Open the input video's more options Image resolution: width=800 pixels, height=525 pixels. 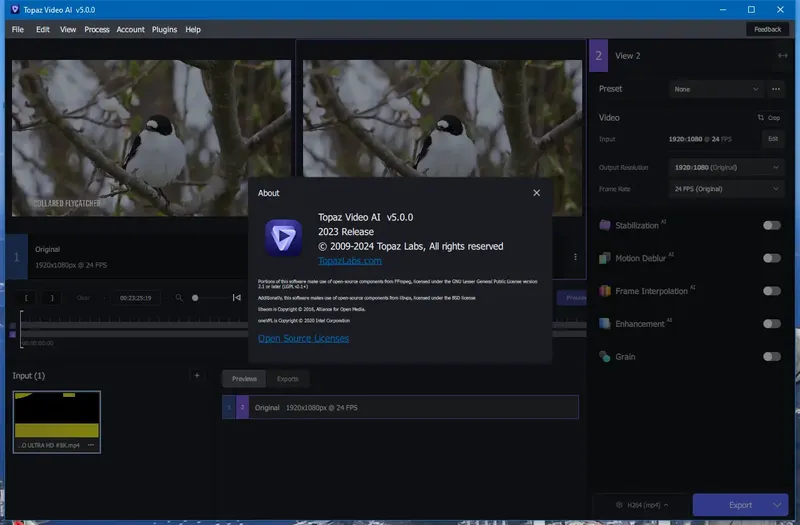click(x=91, y=445)
